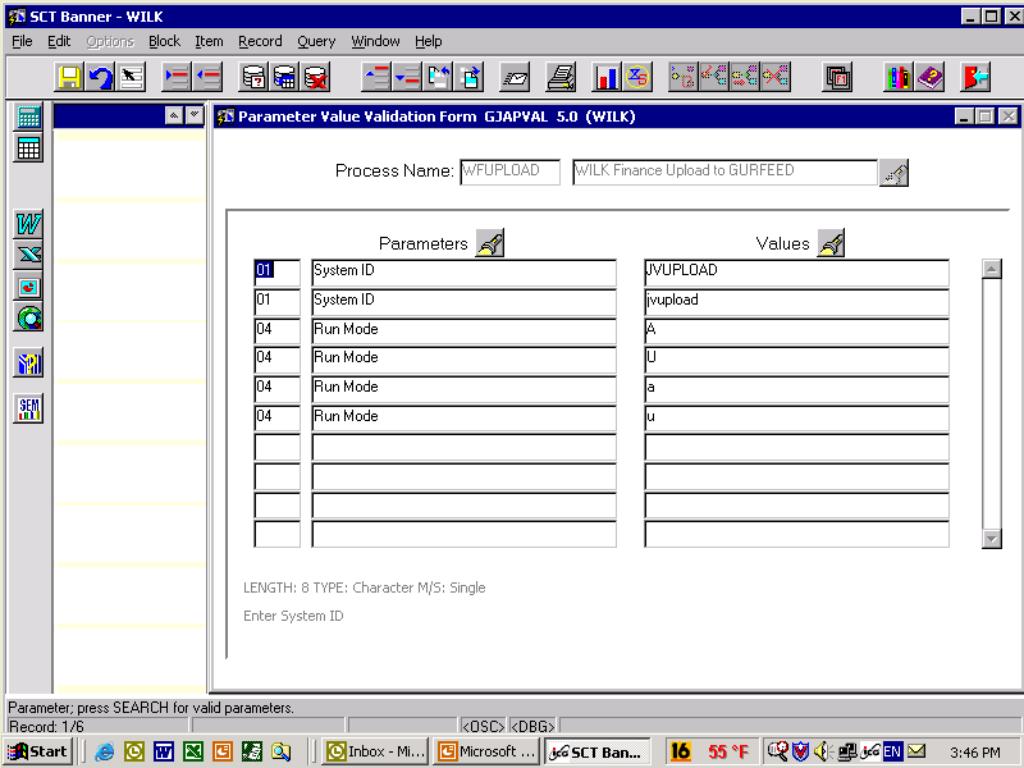Click the Remove Record toolbar icon

pyautogui.click(x=207, y=77)
